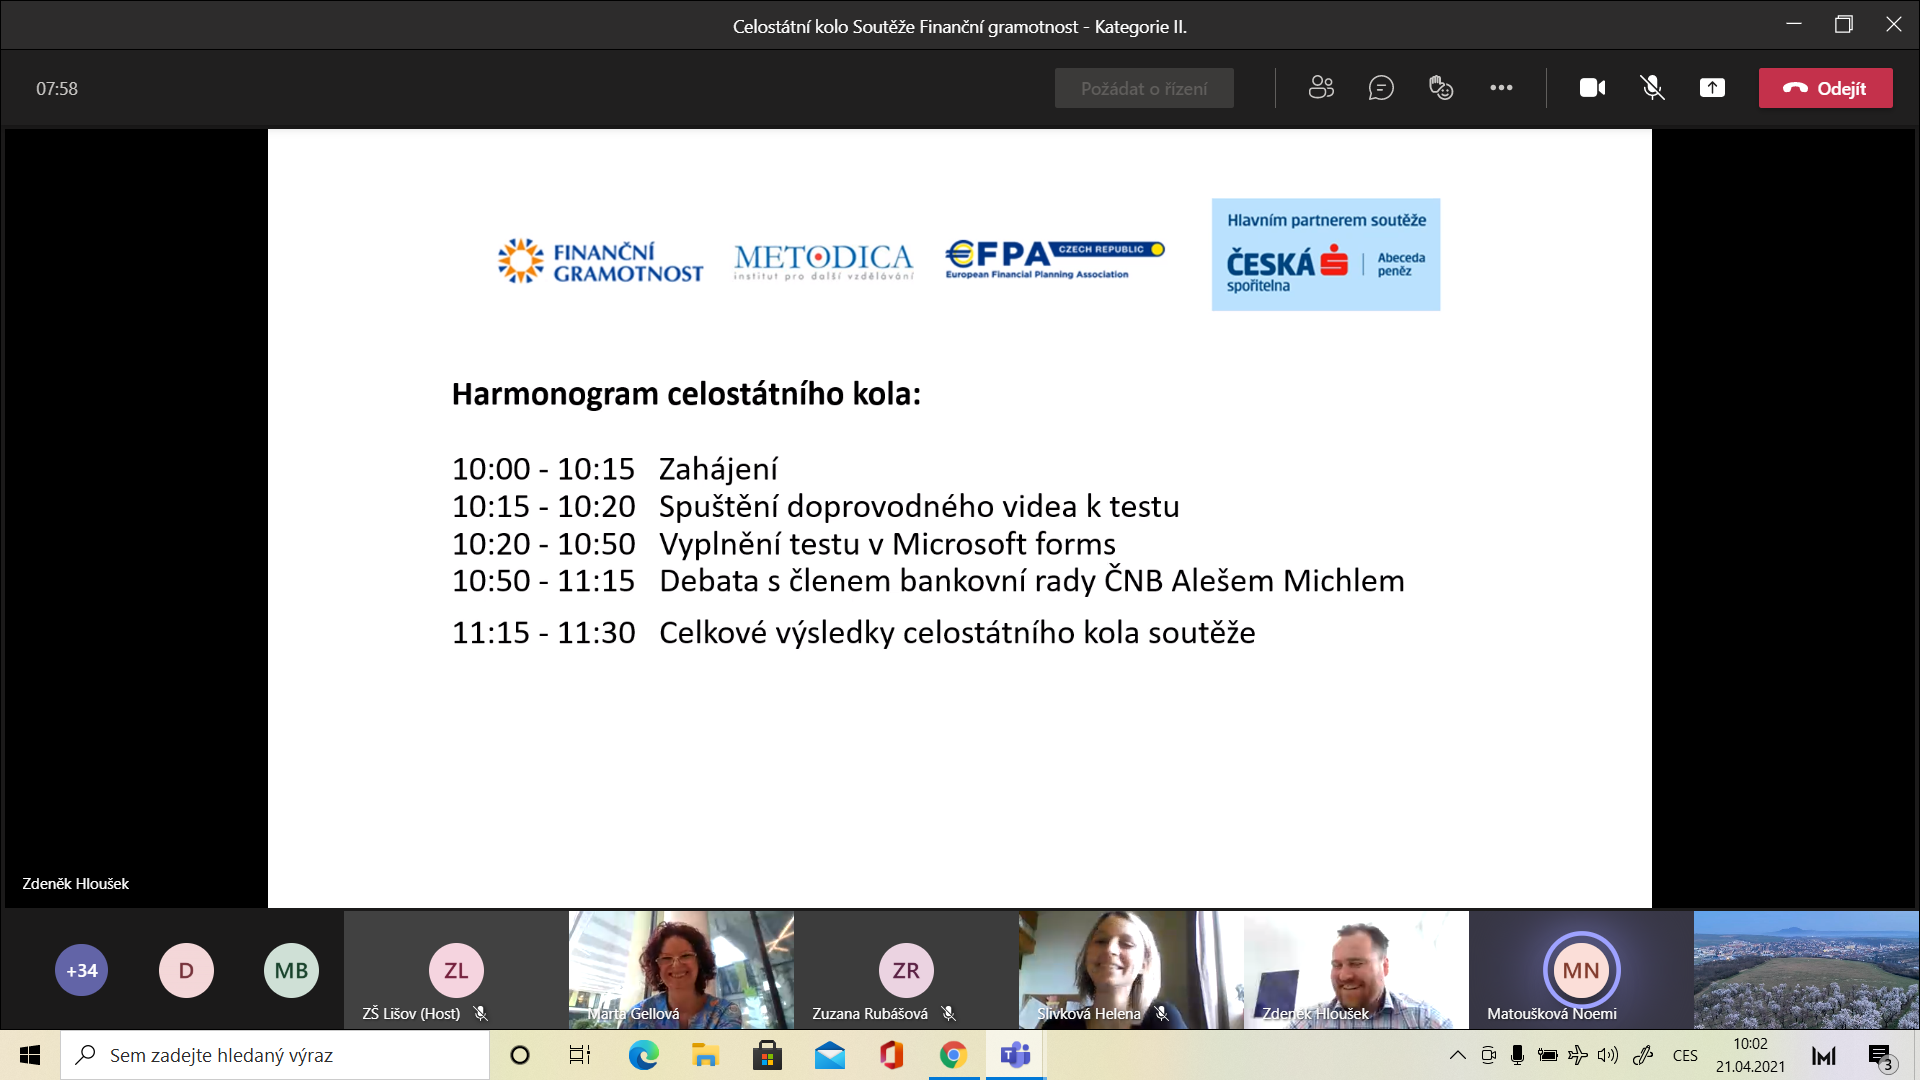Open Microsoft Store from the taskbar
Screen dimensions: 1920x1080
tap(767, 1055)
